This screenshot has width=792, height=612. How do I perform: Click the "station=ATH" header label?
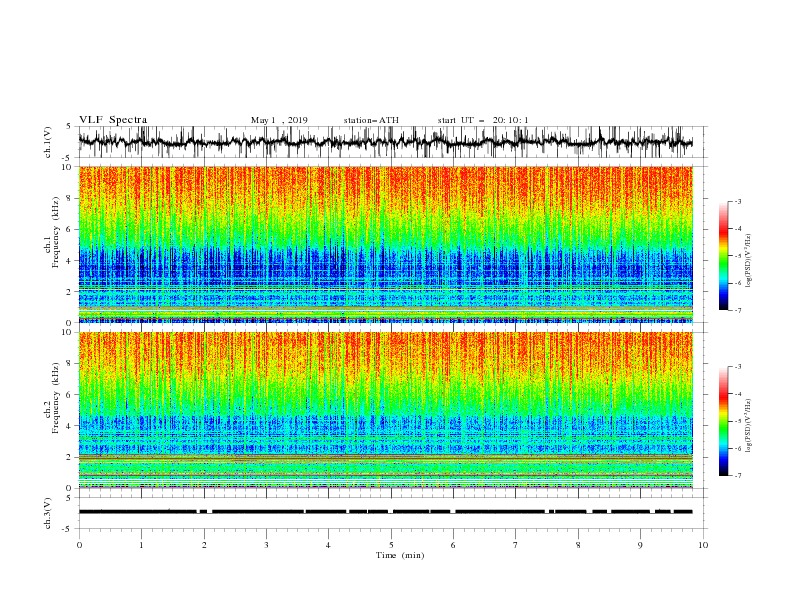click(x=371, y=120)
